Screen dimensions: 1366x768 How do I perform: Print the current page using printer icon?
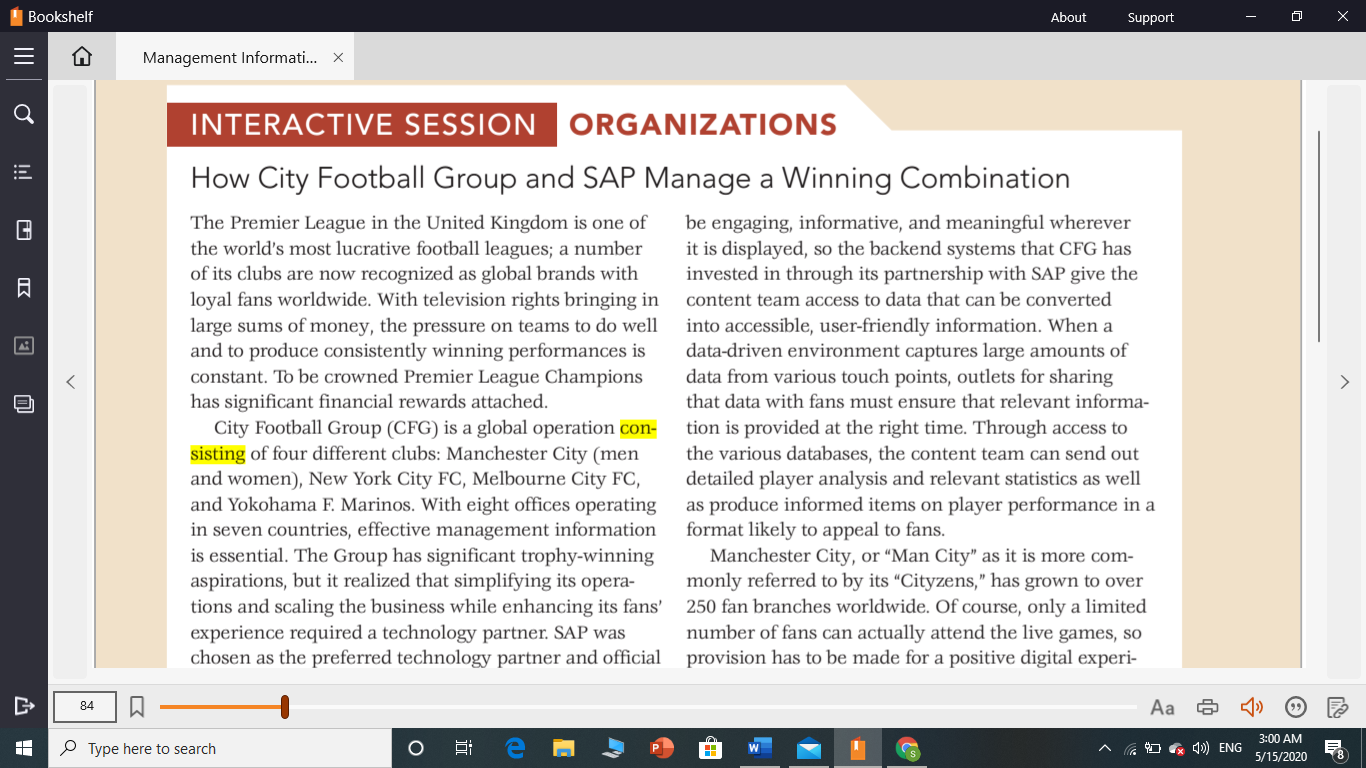[x=1207, y=707]
